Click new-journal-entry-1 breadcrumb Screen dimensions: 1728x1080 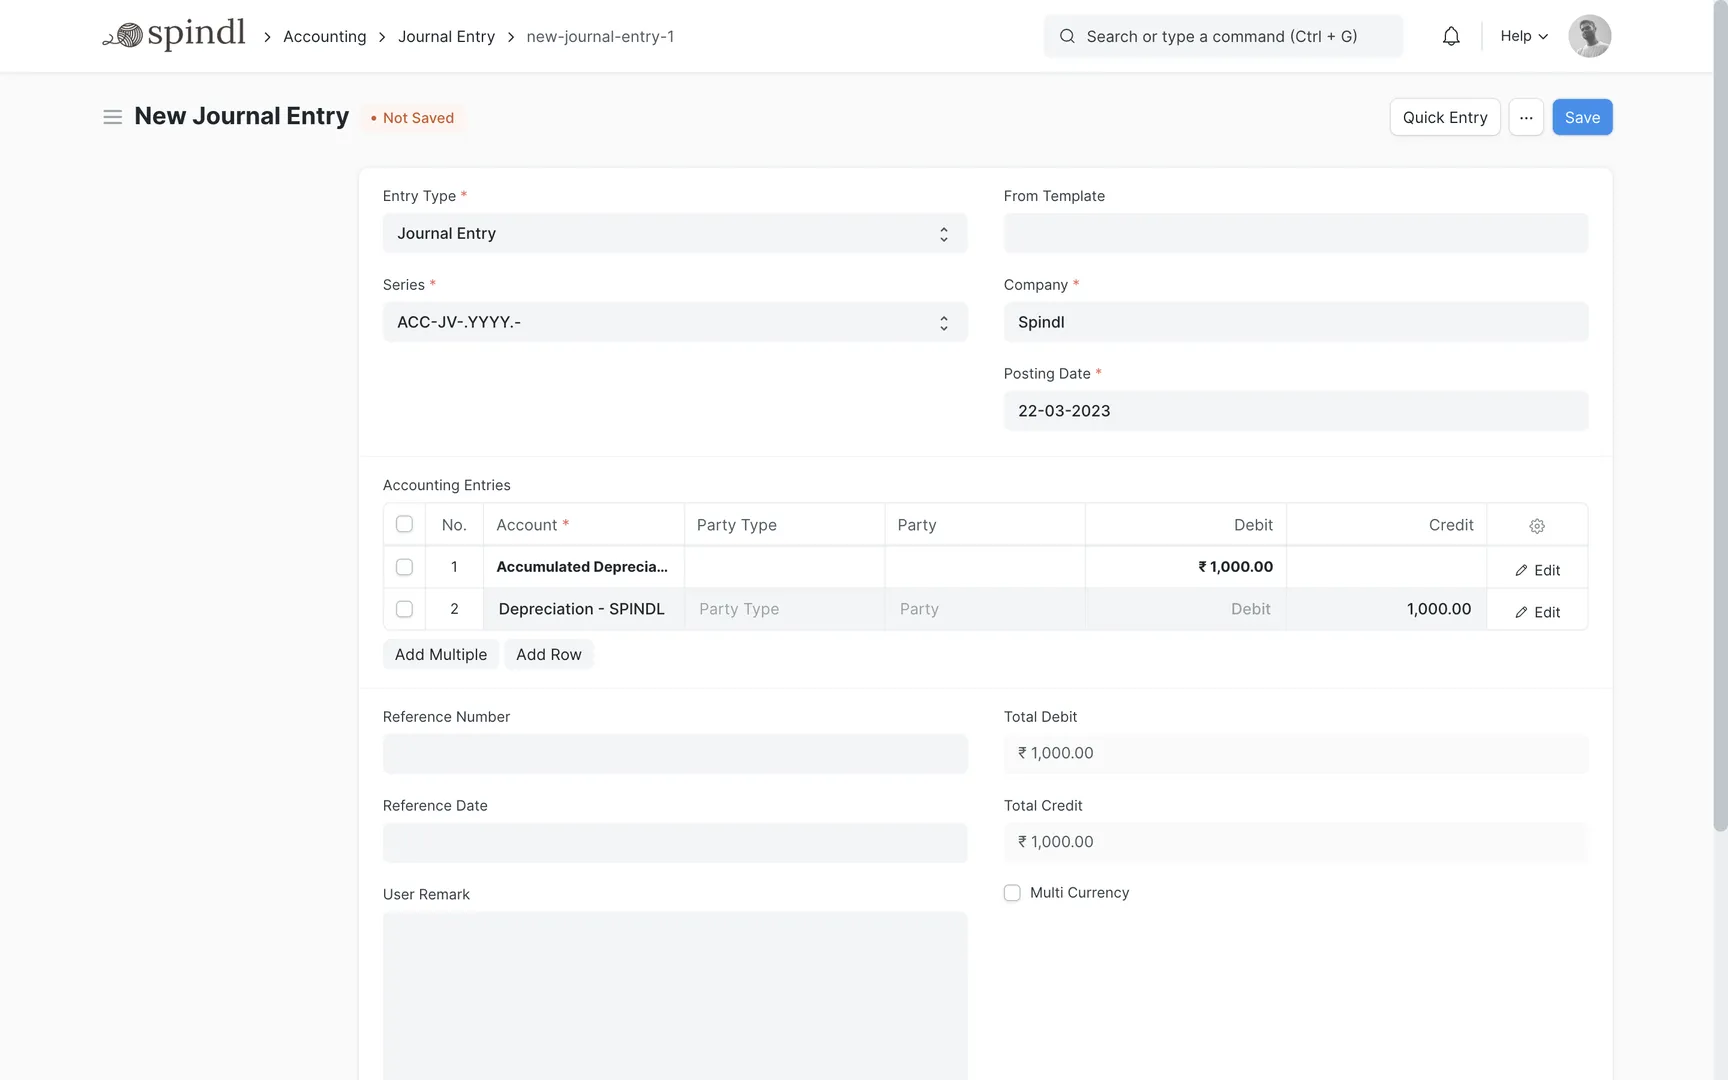pos(600,36)
